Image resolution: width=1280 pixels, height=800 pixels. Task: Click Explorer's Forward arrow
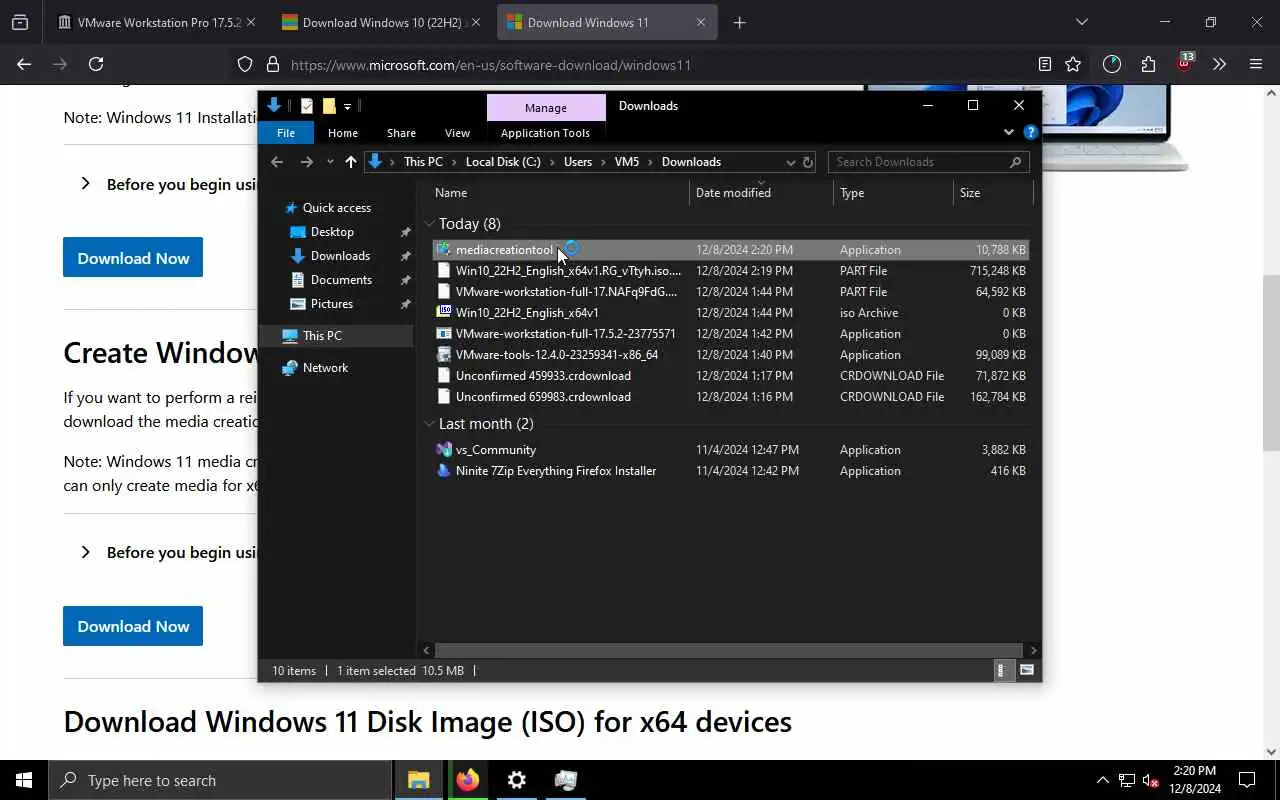click(306, 162)
